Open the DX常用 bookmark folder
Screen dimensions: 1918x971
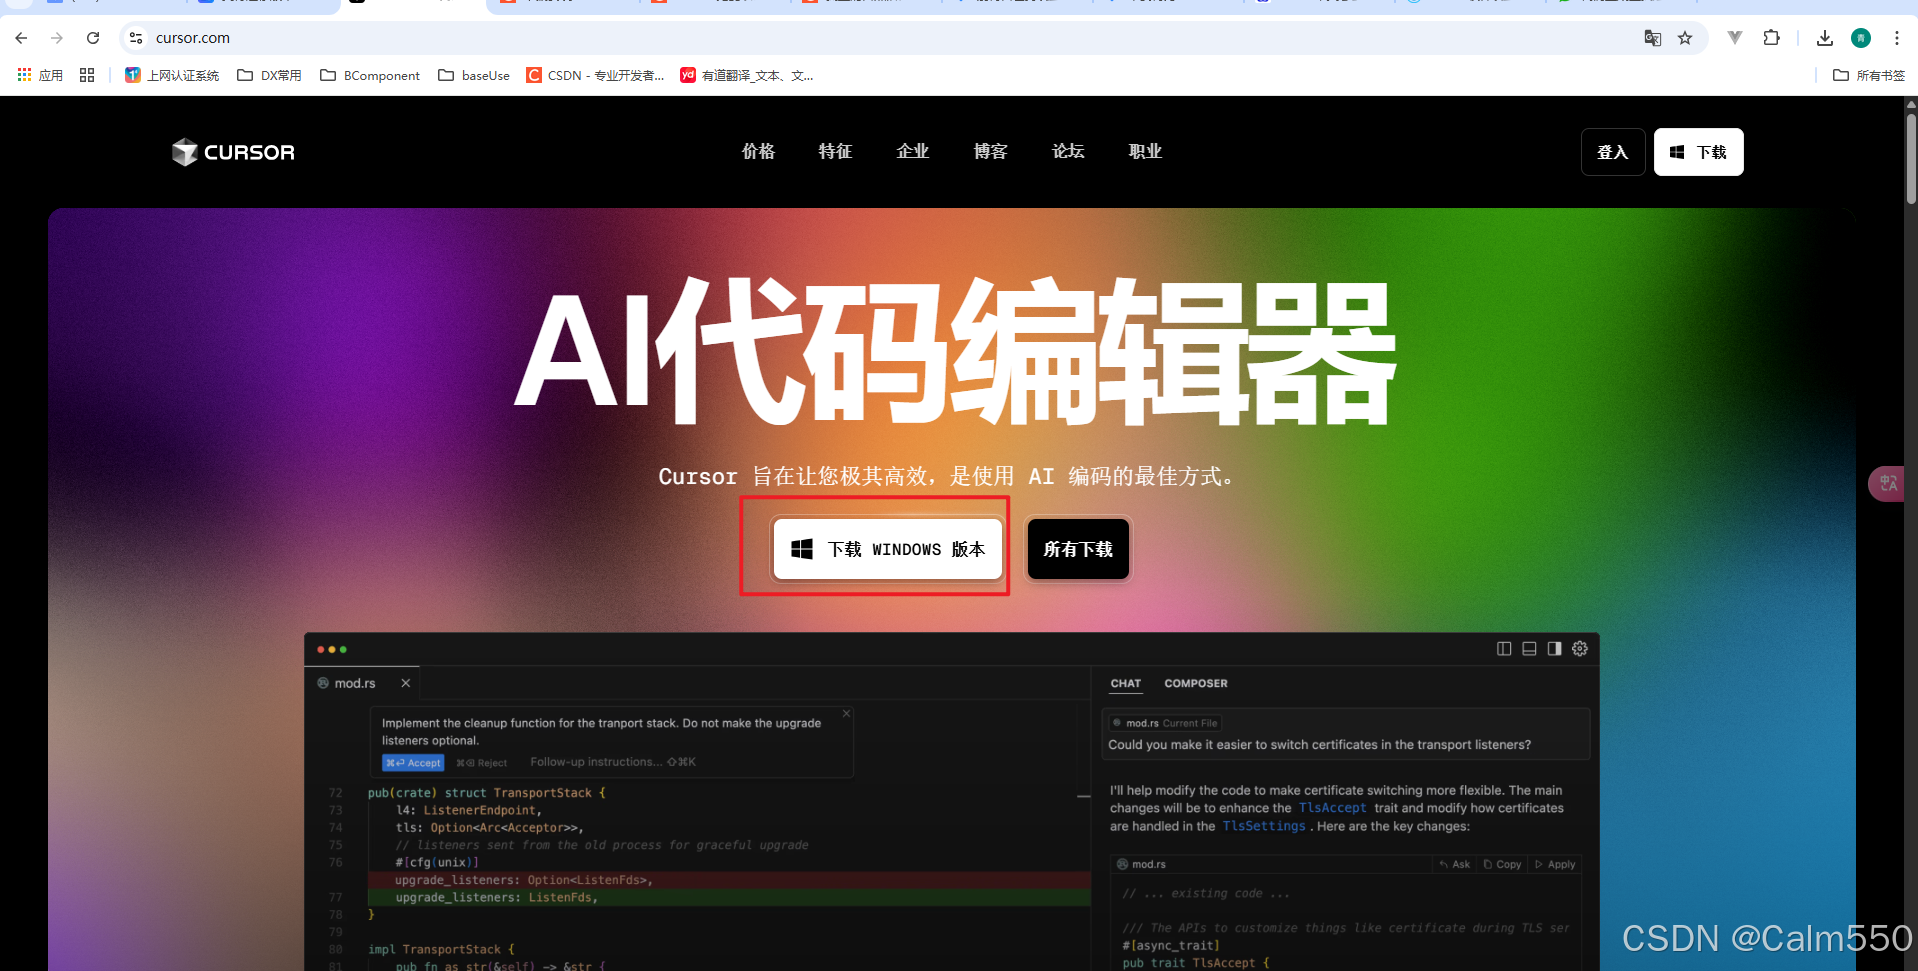tap(269, 75)
